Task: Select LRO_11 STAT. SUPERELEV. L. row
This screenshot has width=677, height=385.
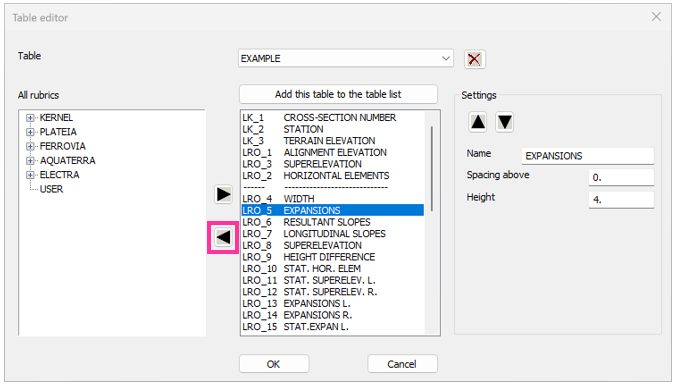Action: pos(332,280)
